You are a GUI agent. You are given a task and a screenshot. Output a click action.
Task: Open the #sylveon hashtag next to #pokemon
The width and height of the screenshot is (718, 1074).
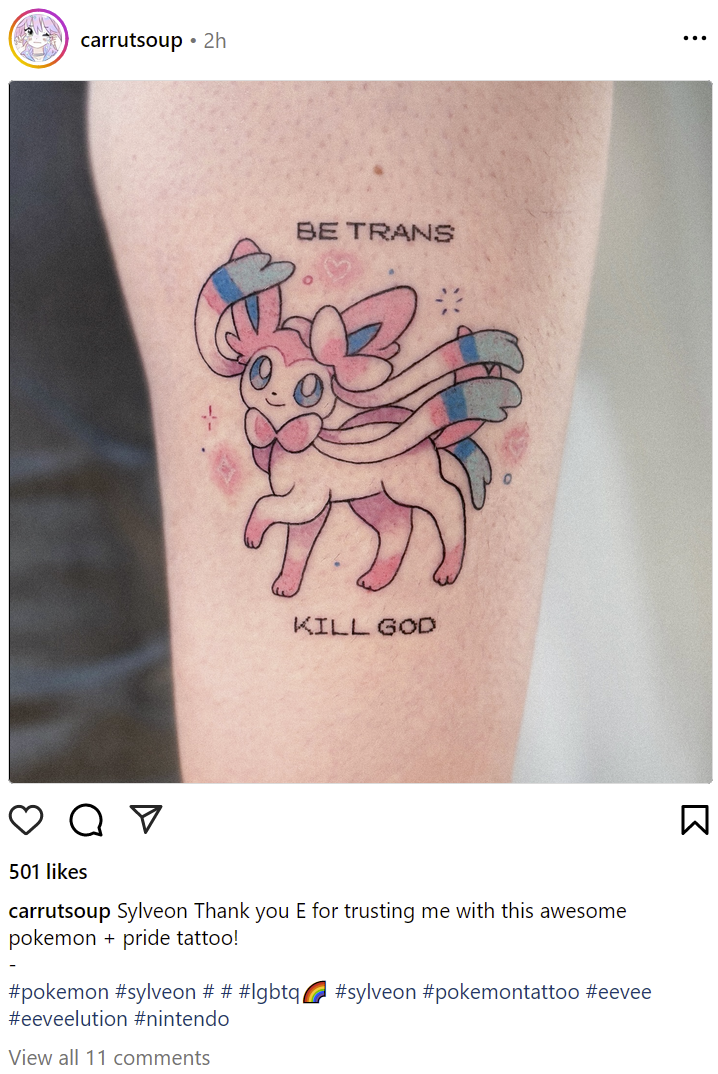pyautogui.click(x=156, y=992)
